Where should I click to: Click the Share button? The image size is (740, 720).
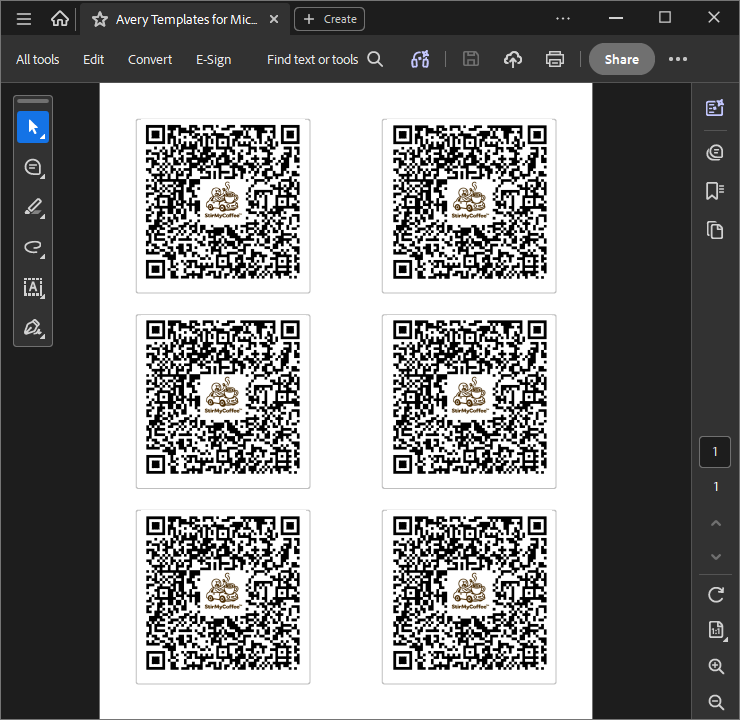(x=622, y=59)
